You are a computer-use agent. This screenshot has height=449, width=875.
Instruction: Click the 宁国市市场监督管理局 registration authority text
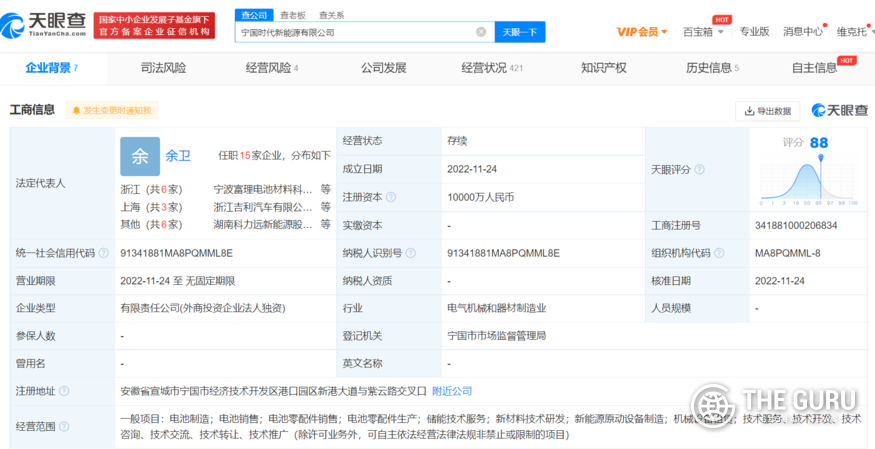[x=496, y=336]
